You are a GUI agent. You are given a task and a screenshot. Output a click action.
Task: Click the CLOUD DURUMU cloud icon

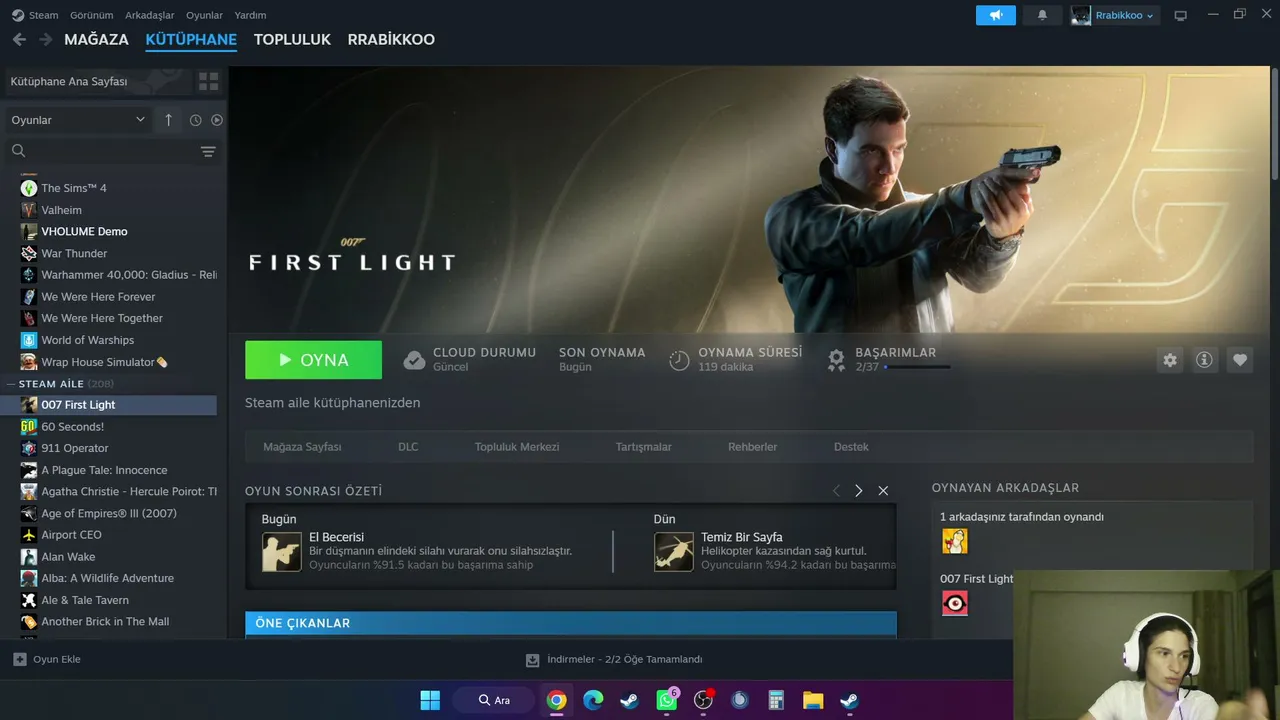pos(414,360)
